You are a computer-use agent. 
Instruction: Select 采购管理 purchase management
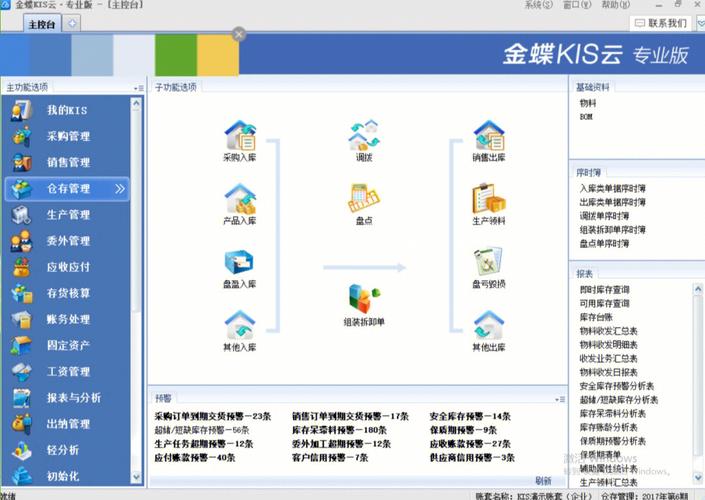67,136
